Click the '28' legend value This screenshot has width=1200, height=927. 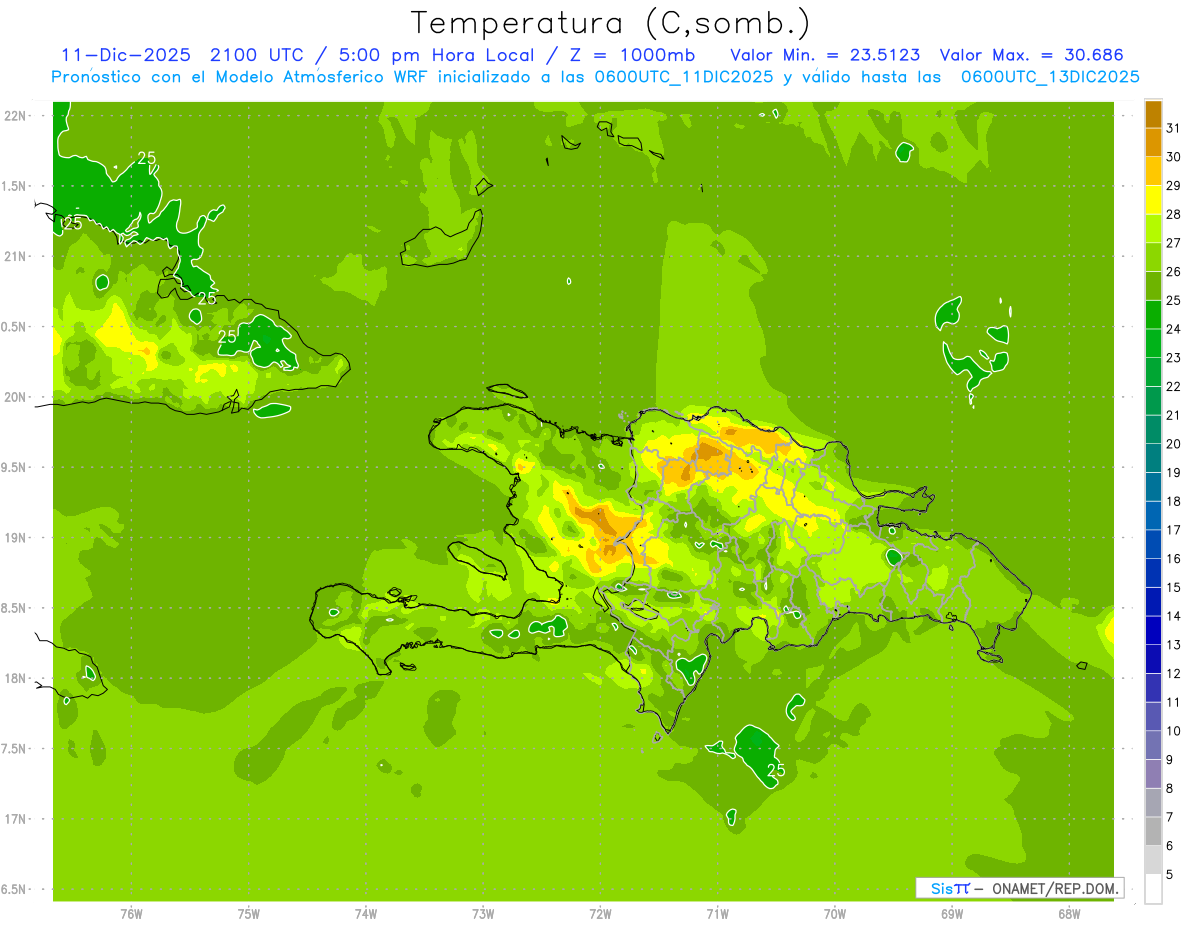[x=1174, y=214]
